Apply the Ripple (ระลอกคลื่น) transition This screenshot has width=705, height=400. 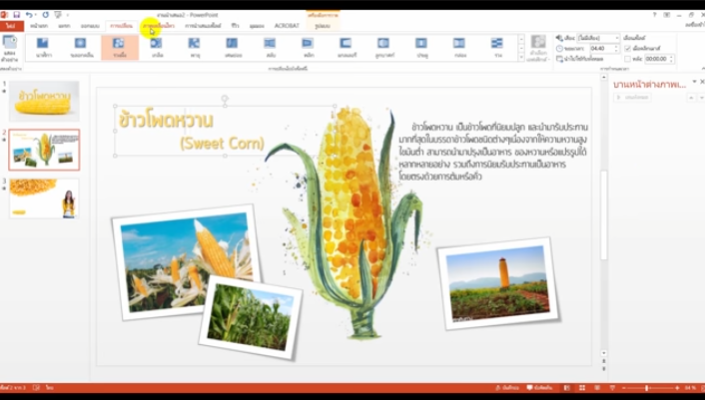[80, 48]
